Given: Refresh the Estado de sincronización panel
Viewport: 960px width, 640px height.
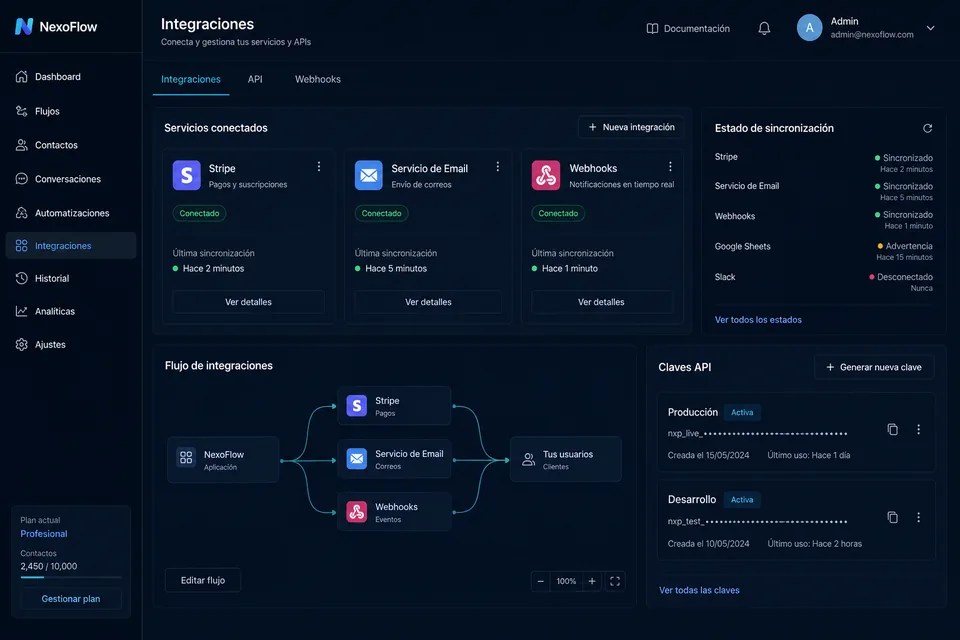Looking at the screenshot, I should click(x=928, y=128).
